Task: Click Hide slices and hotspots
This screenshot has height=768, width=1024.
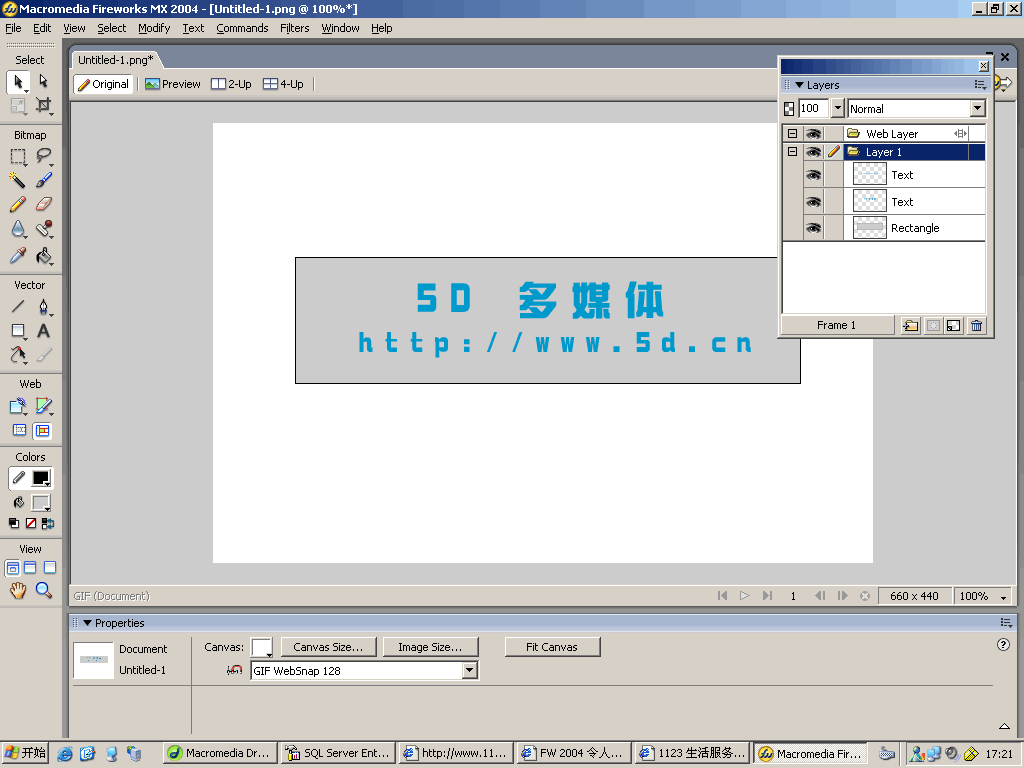Action: (20, 430)
